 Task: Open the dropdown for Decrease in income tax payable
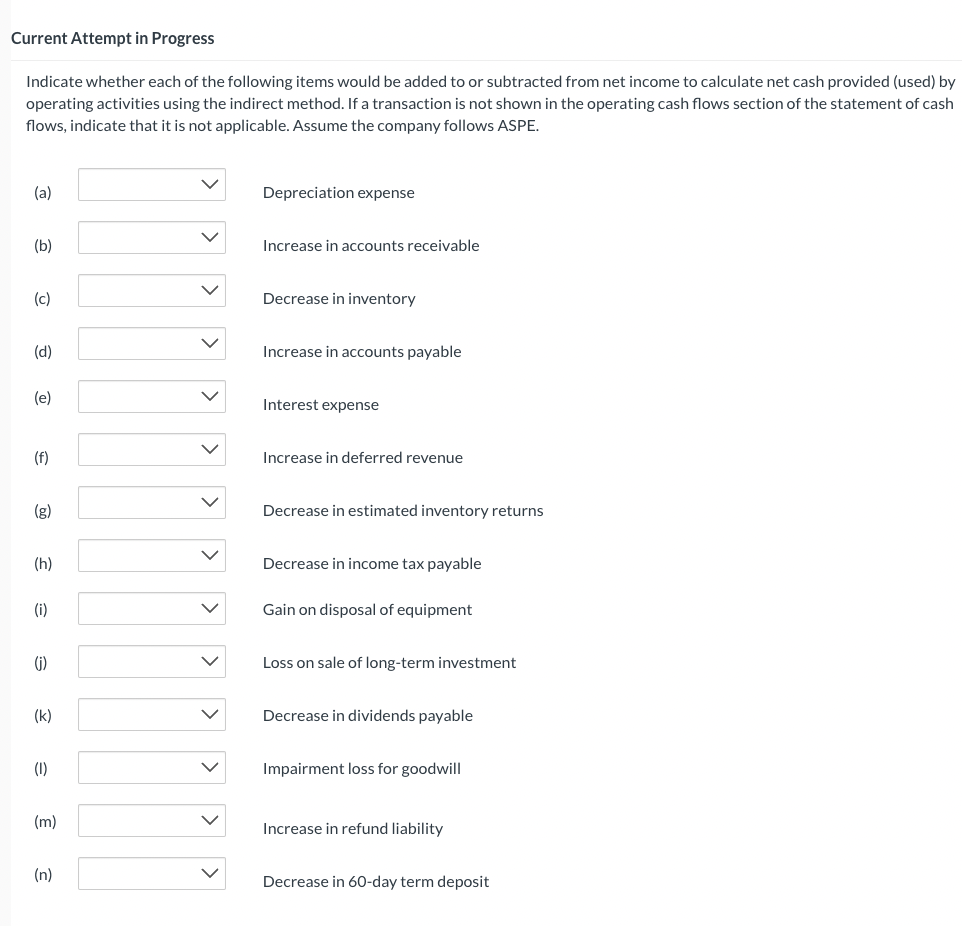pos(151,555)
